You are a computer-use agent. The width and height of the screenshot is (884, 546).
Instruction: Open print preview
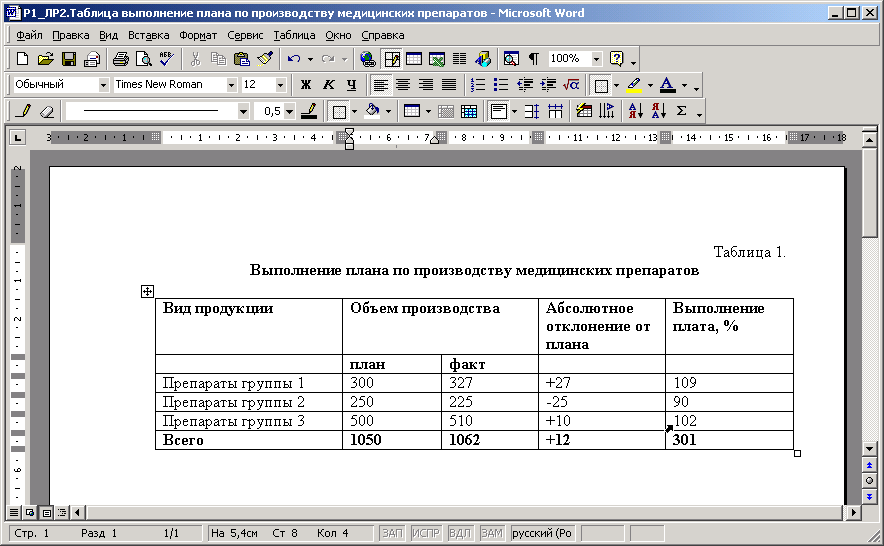[144, 59]
